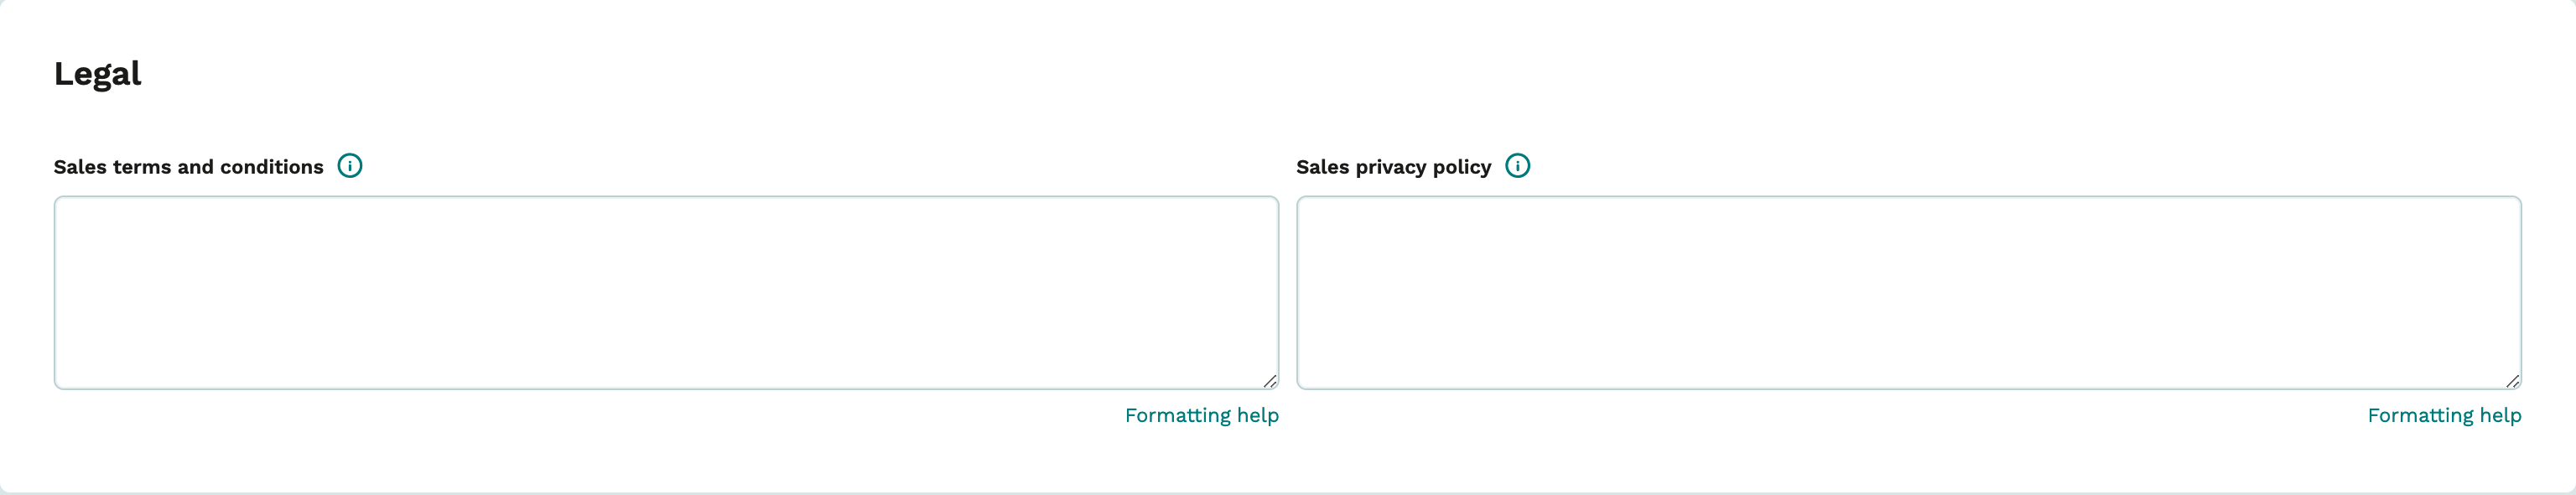Place cursor in the left Legal text box
The width and height of the screenshot is (2576, 495).
pos(666,293)
